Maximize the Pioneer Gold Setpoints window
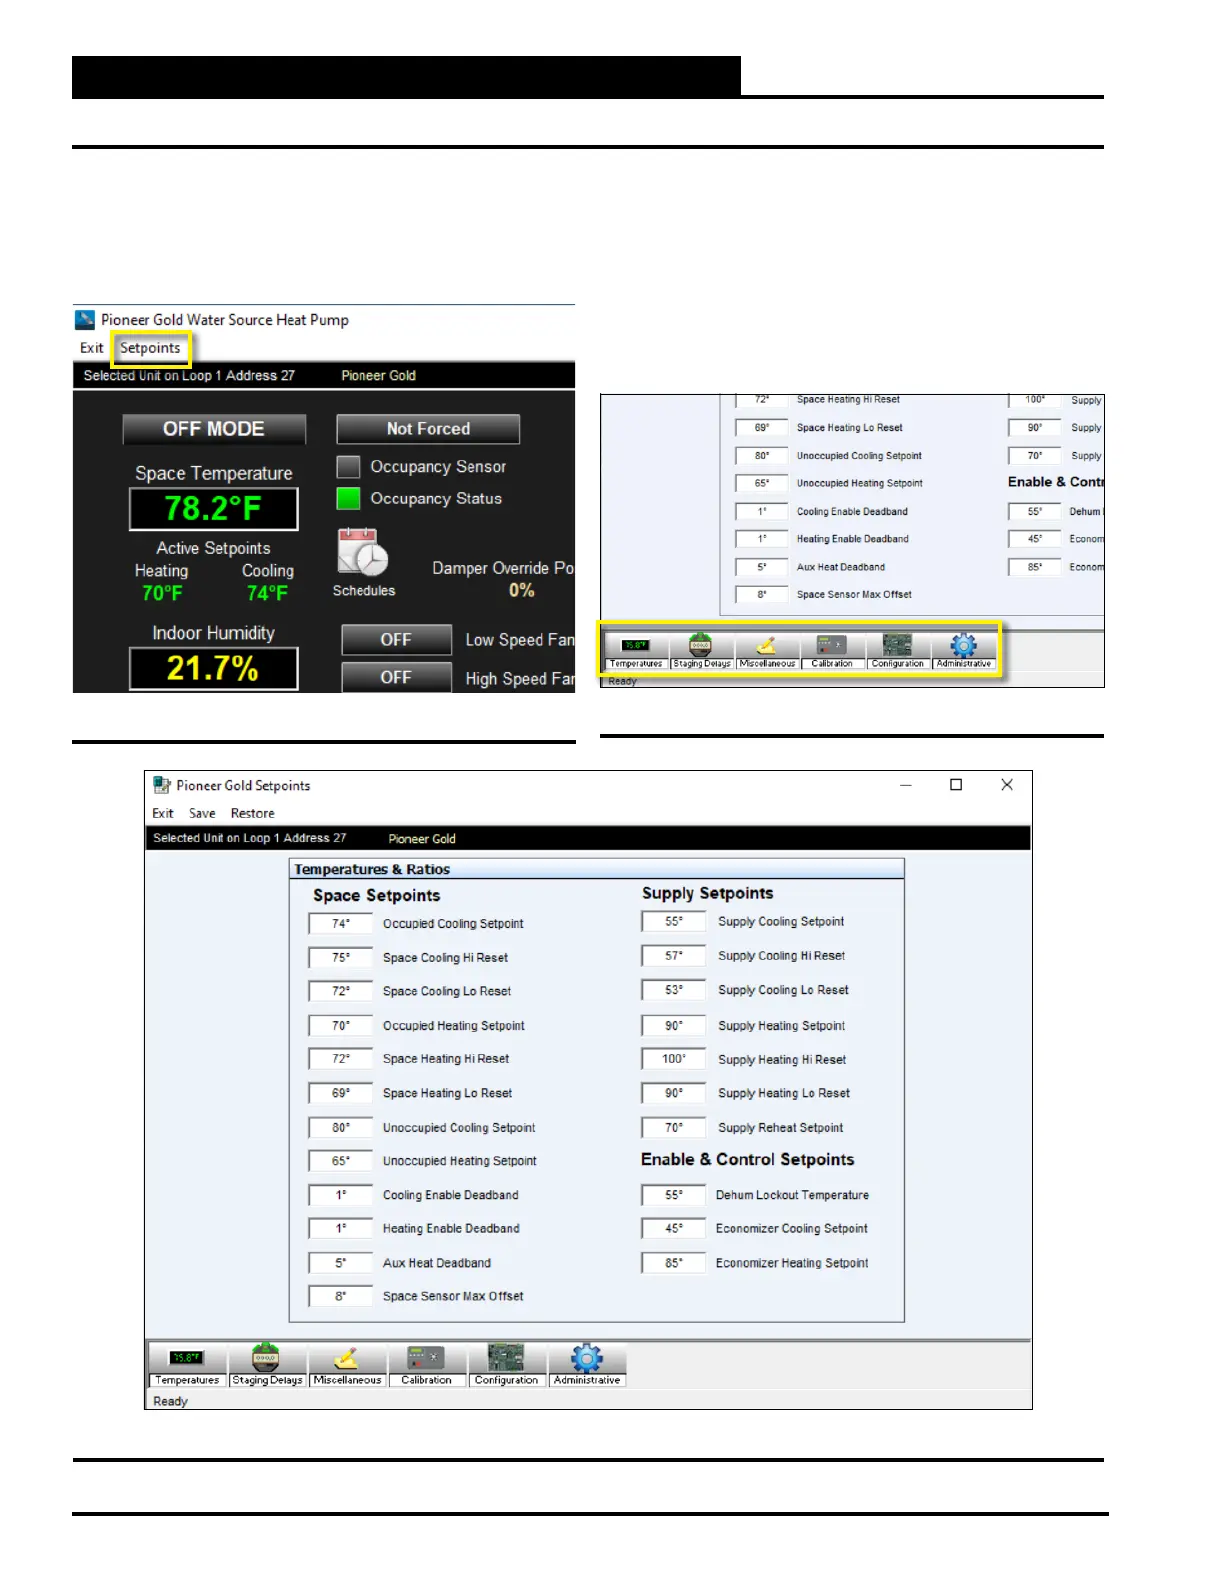This screenshot has height=1584, width=1224. (956, 785)
